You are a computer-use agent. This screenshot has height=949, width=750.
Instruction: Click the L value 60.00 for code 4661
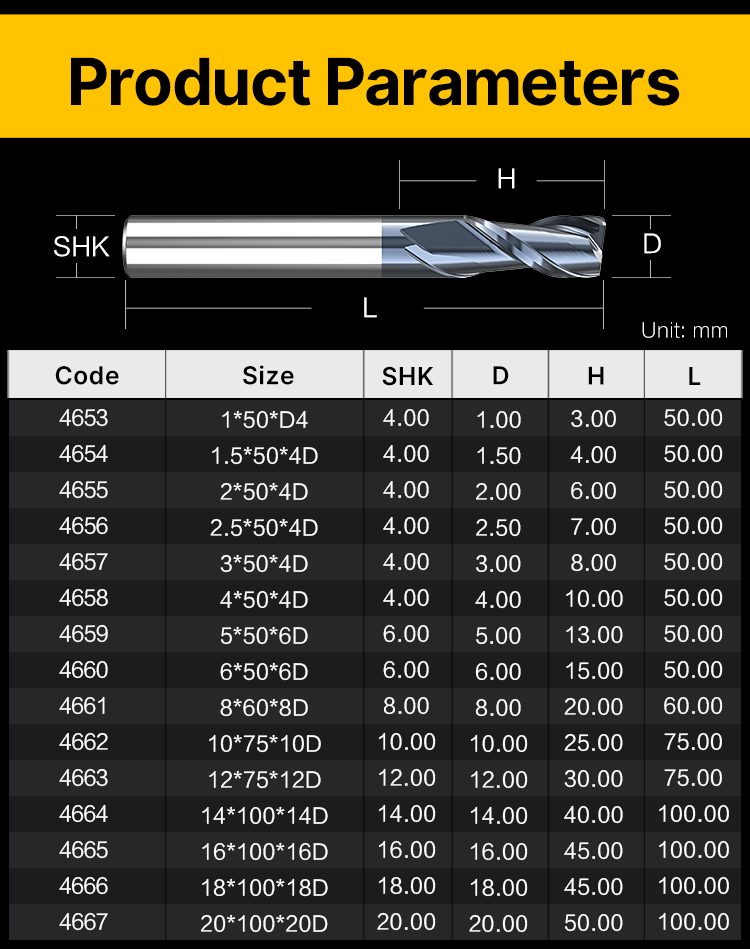click(x=693, y=706)
